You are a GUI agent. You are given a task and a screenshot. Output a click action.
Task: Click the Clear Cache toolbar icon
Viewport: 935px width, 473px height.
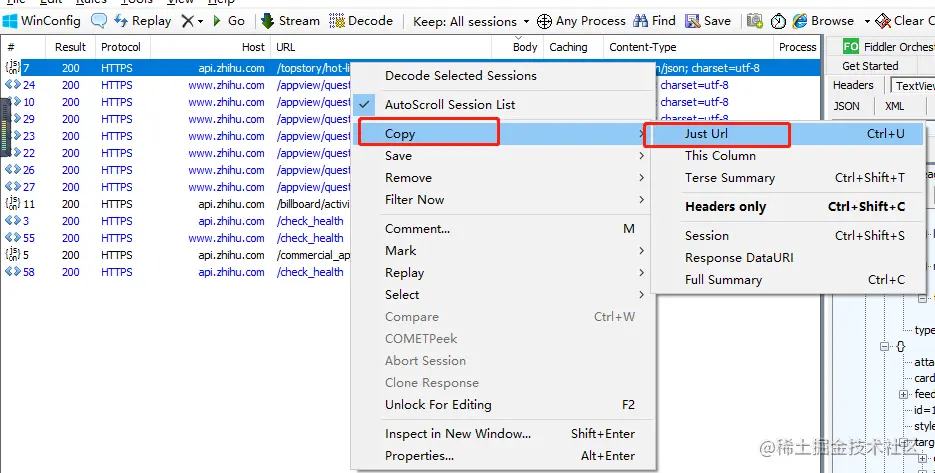[x=883, y=21]
